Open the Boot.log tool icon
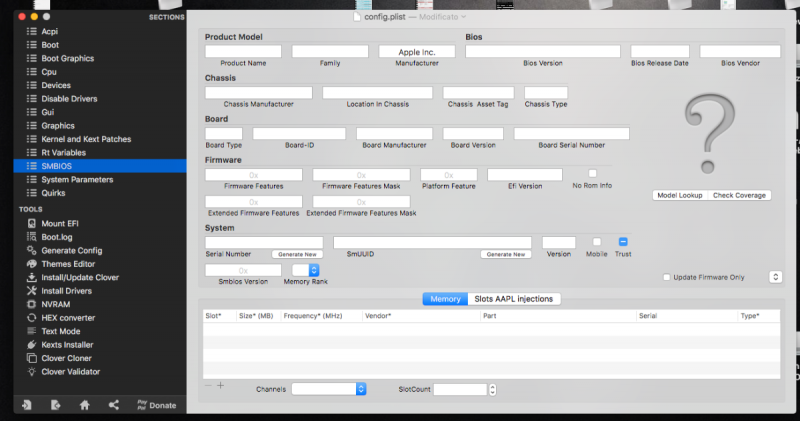The image size is (800, 421). [x=32, y=237]
